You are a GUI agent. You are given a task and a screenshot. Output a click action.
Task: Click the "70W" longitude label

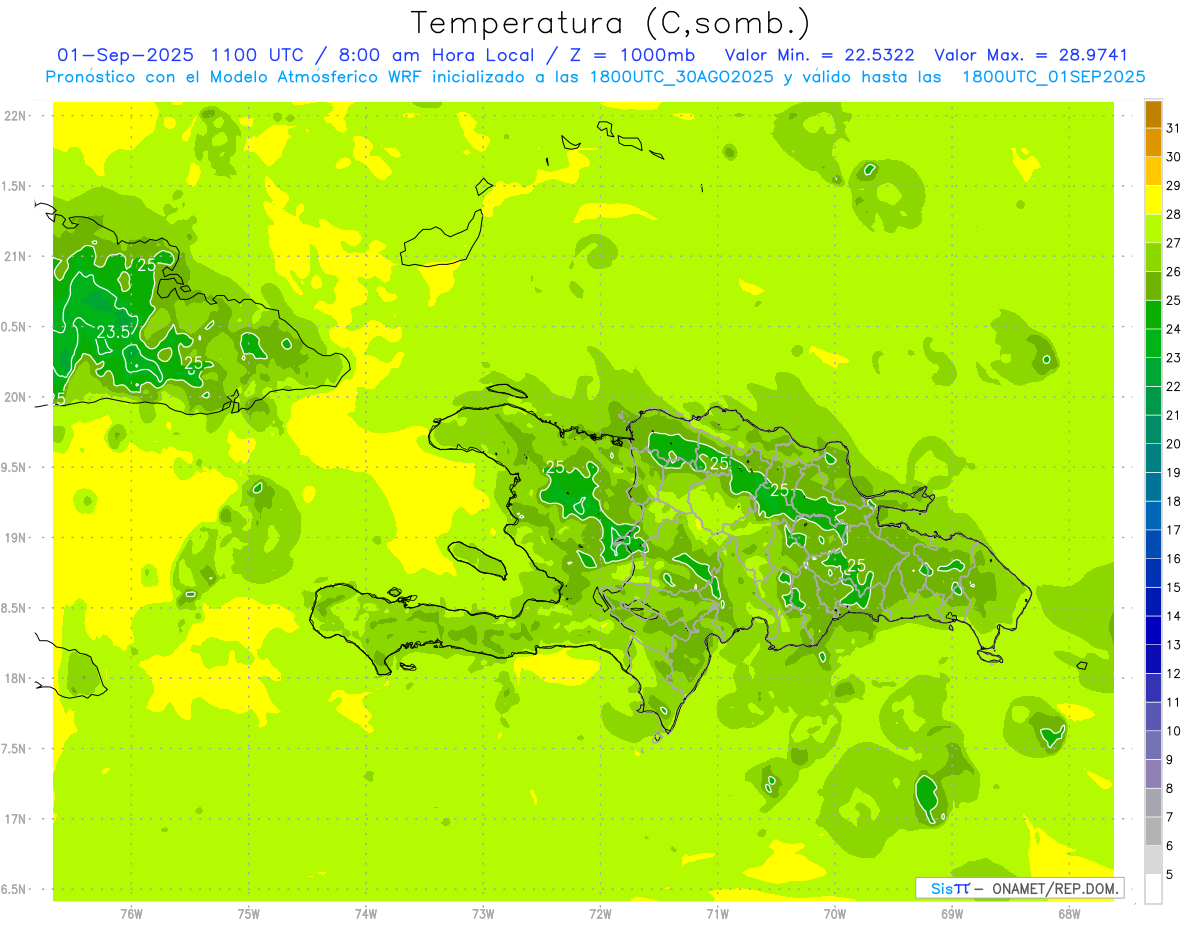pyautogui.click(x=834, y=914)
